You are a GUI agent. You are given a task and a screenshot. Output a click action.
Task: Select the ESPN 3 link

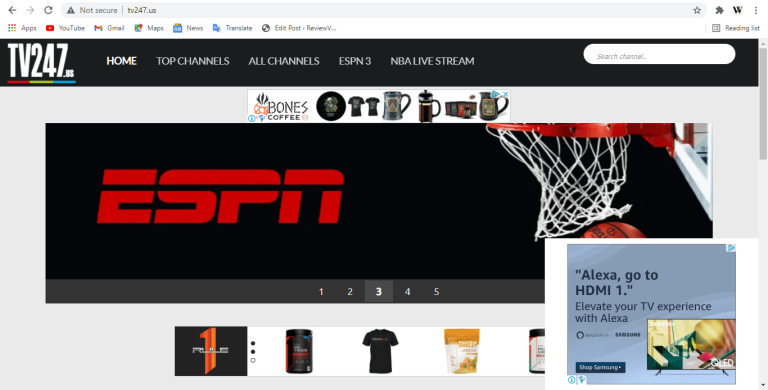tap(355, 61)
